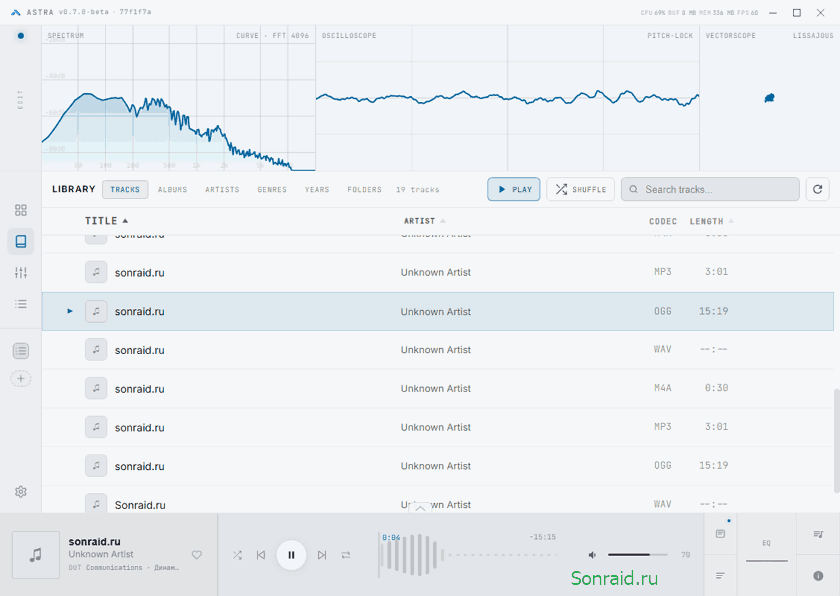Viewport: 840px width, 596px height.
Task: Click the track list vertical scrollbar
Action: [x=836, y=441]
